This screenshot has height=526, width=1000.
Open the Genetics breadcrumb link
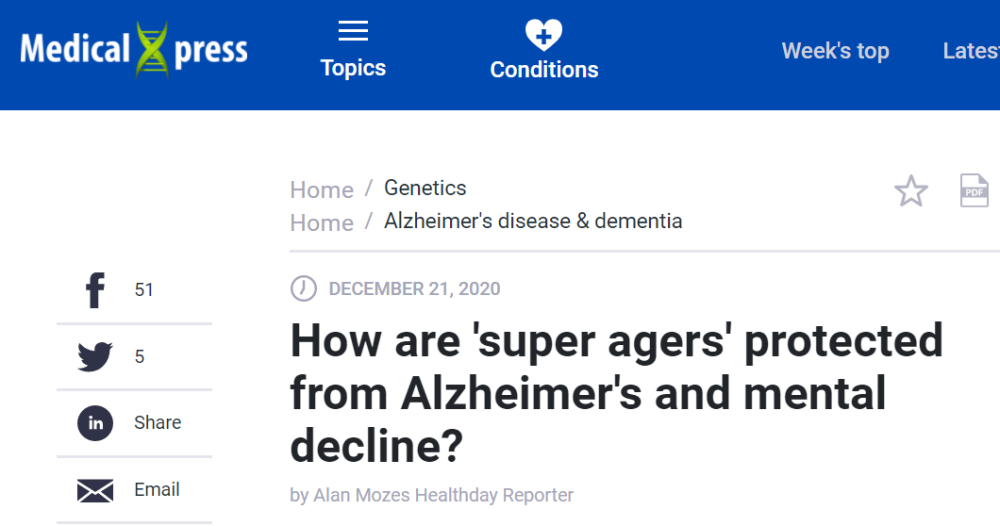coord(425,188)
